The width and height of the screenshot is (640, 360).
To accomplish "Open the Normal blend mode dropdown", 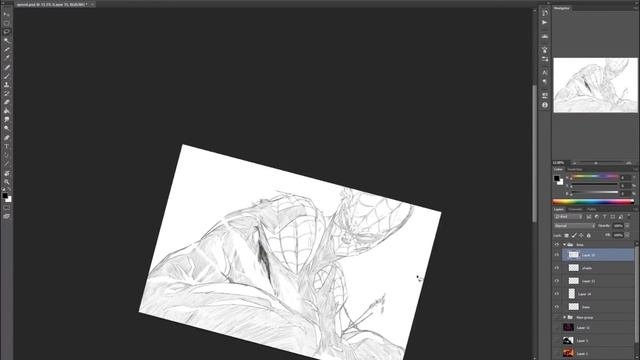I will (x=574, y=226).
